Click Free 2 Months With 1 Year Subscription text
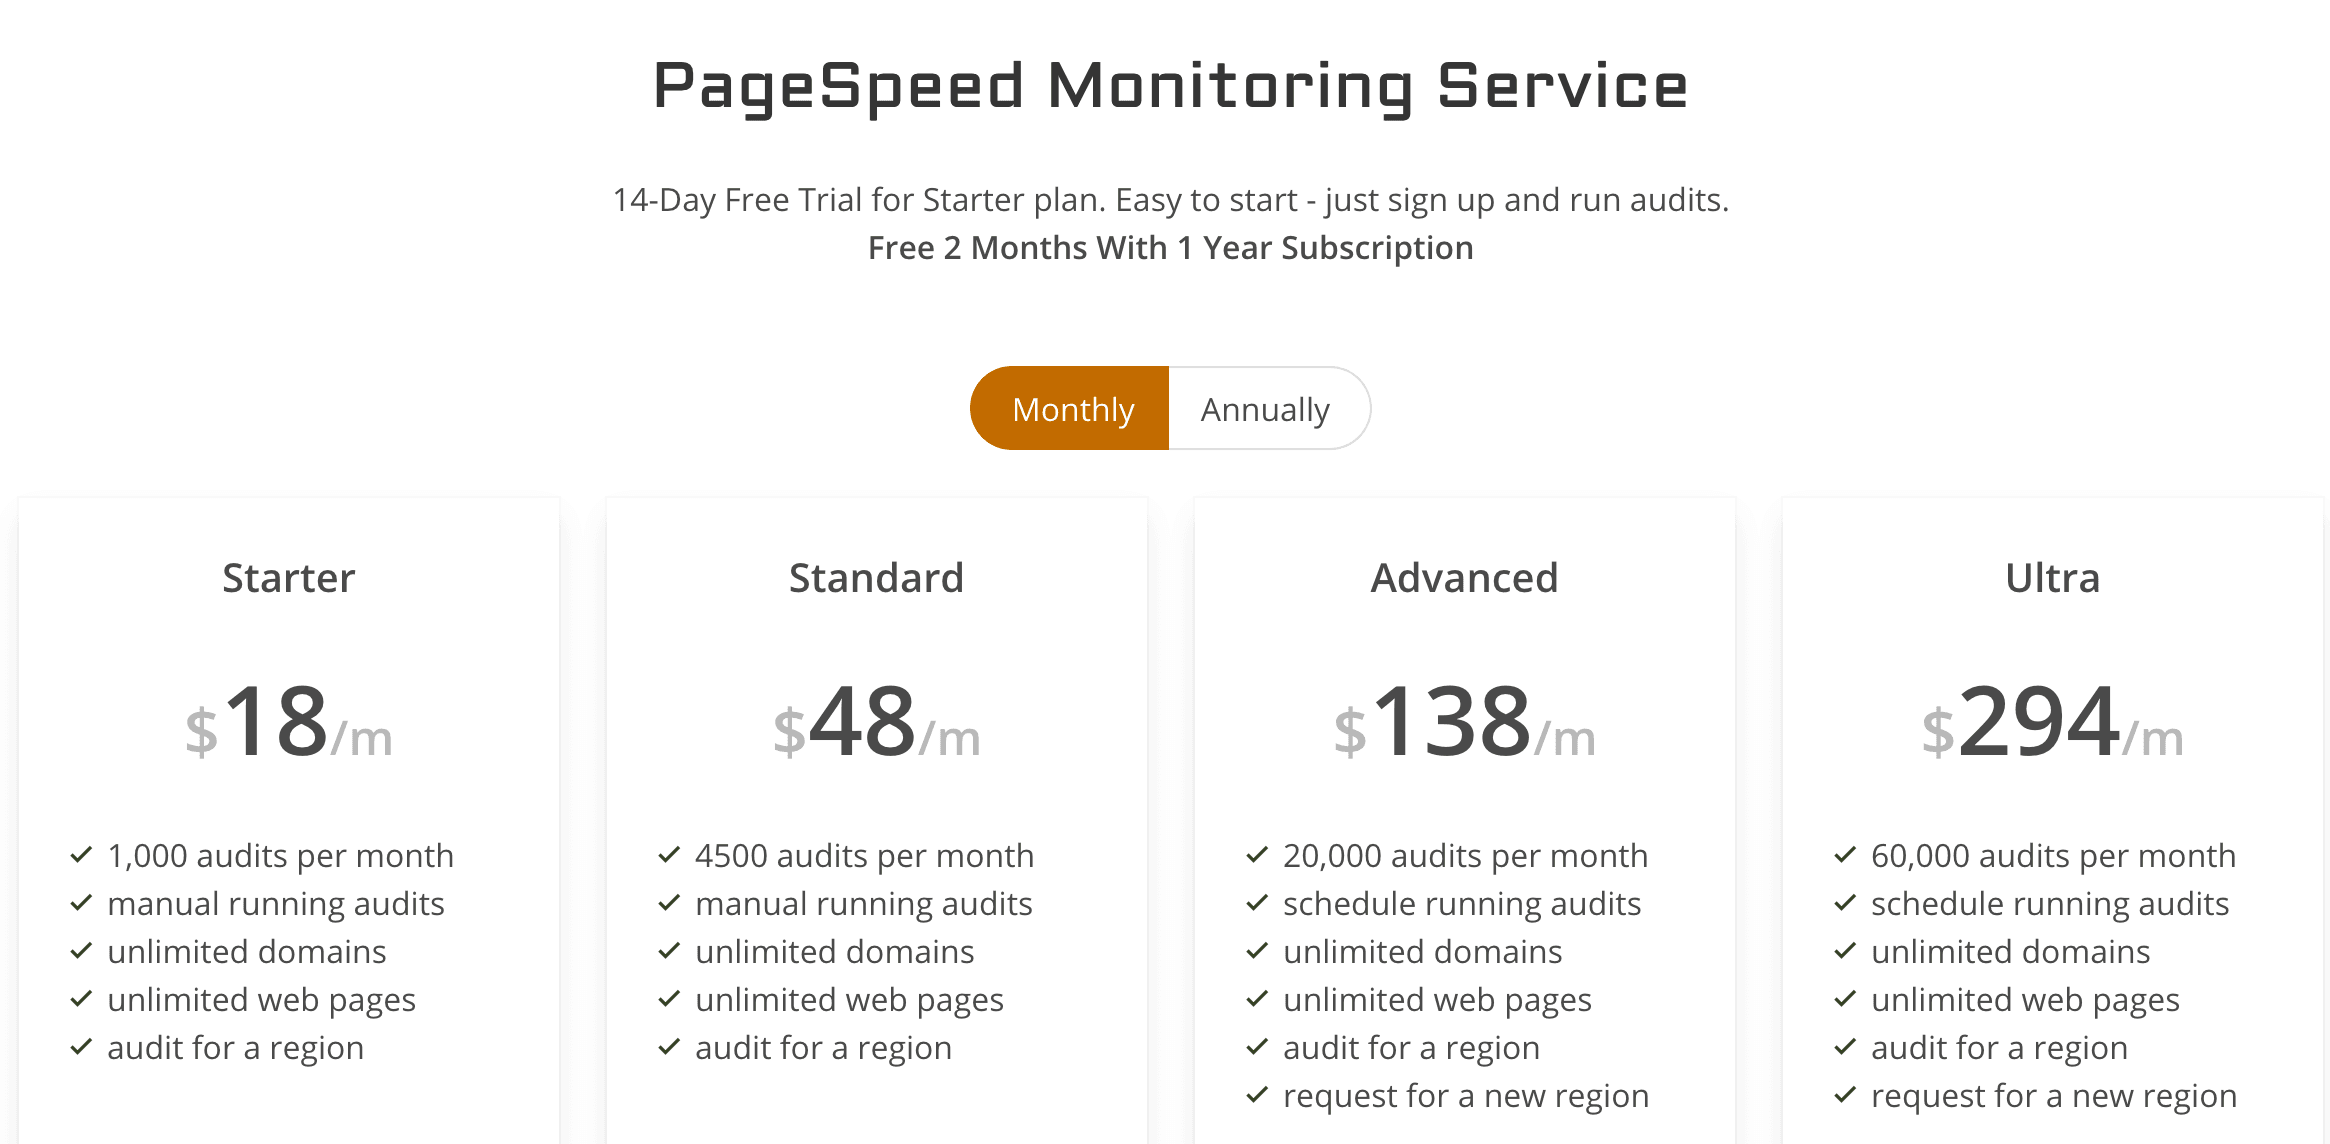 click(x=1170, y=248)
